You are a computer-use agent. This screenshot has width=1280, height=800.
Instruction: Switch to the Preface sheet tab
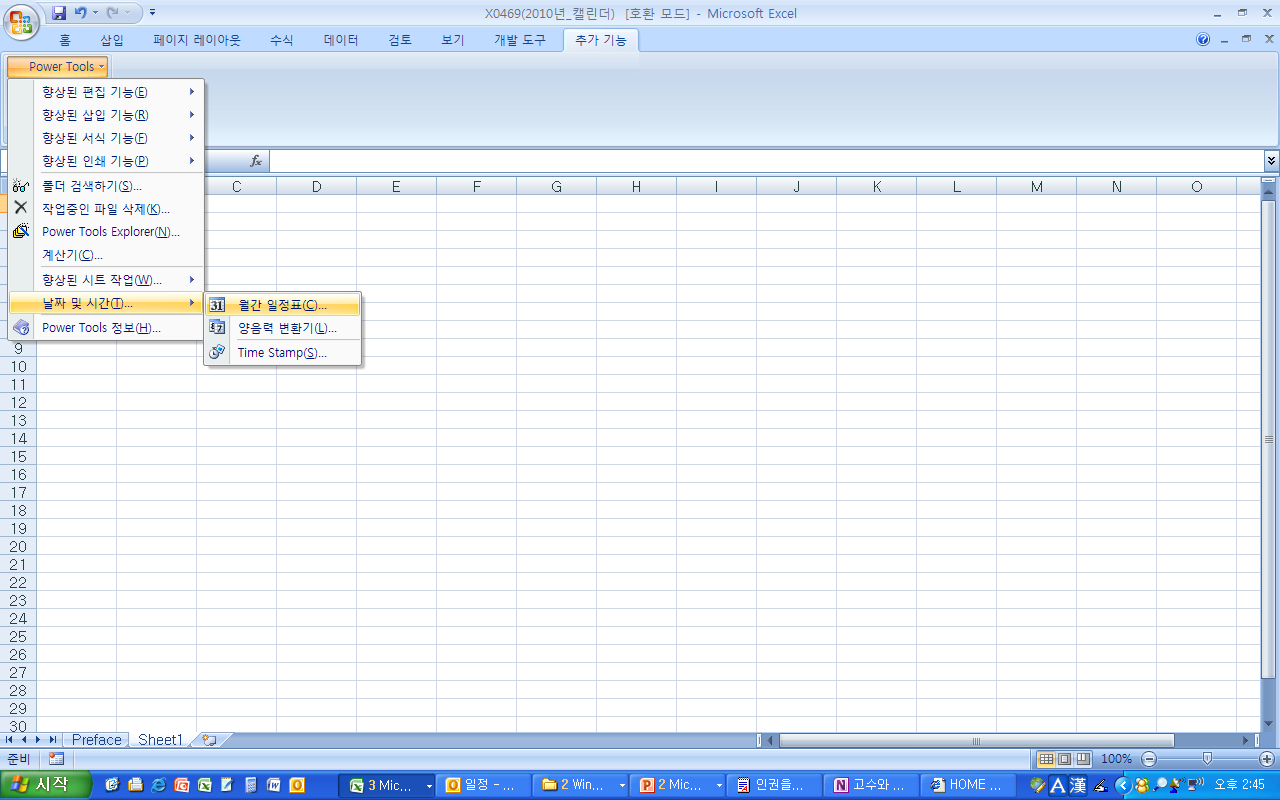pyautogui.click(x=96, y=740)
